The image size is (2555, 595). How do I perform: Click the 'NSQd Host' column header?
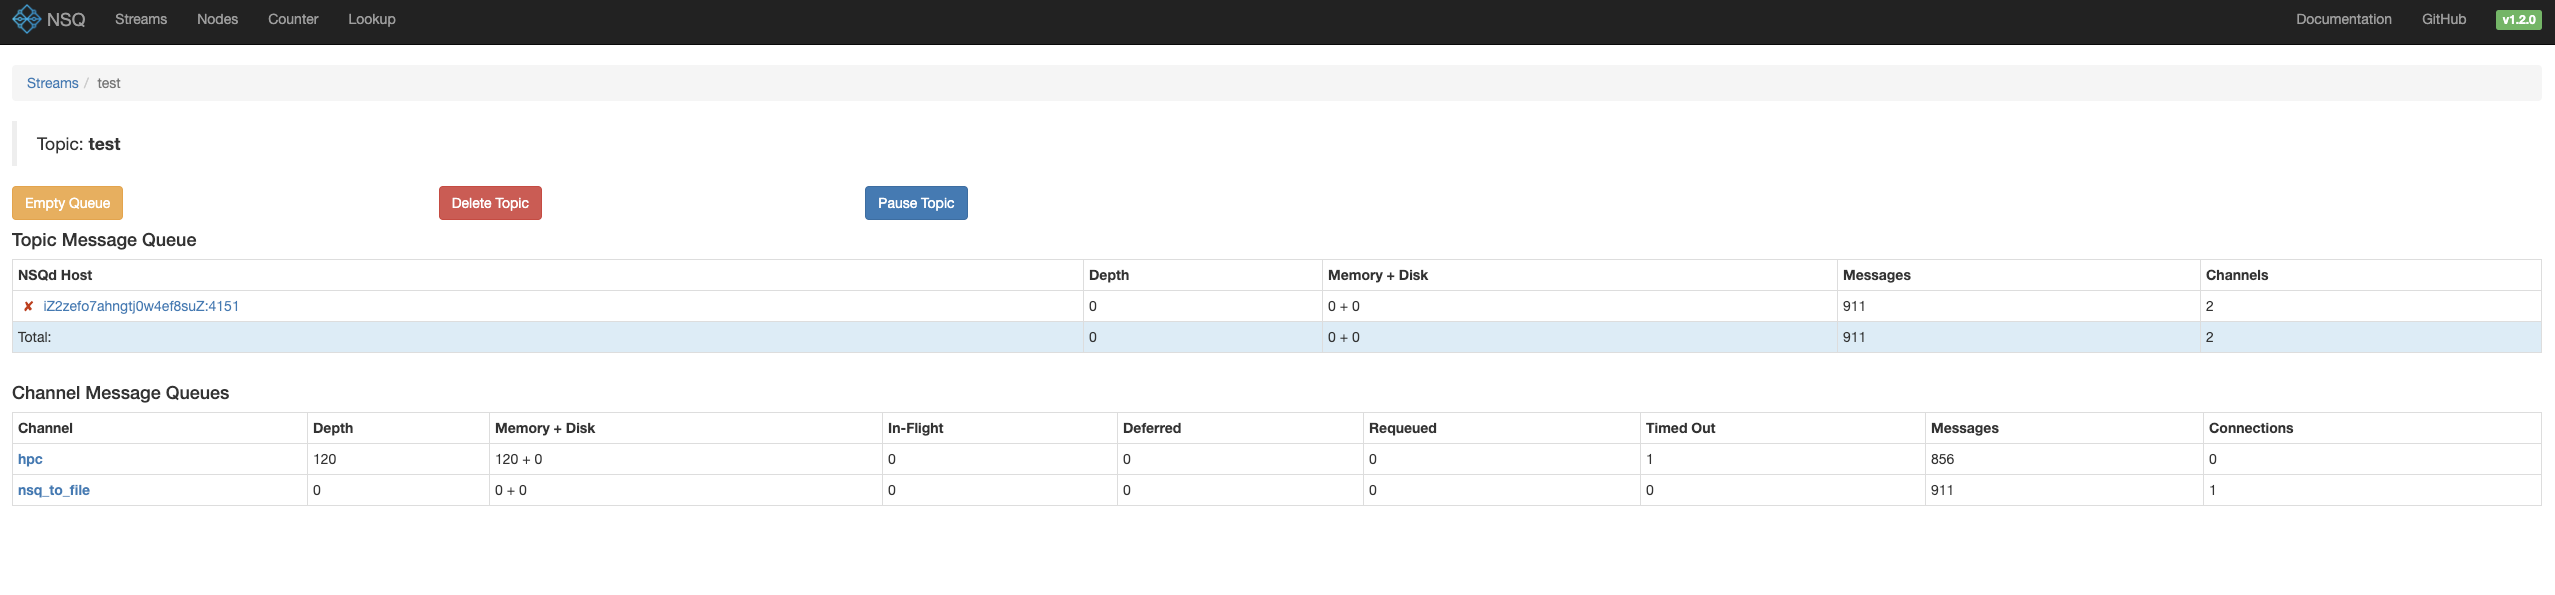point(55,275)
